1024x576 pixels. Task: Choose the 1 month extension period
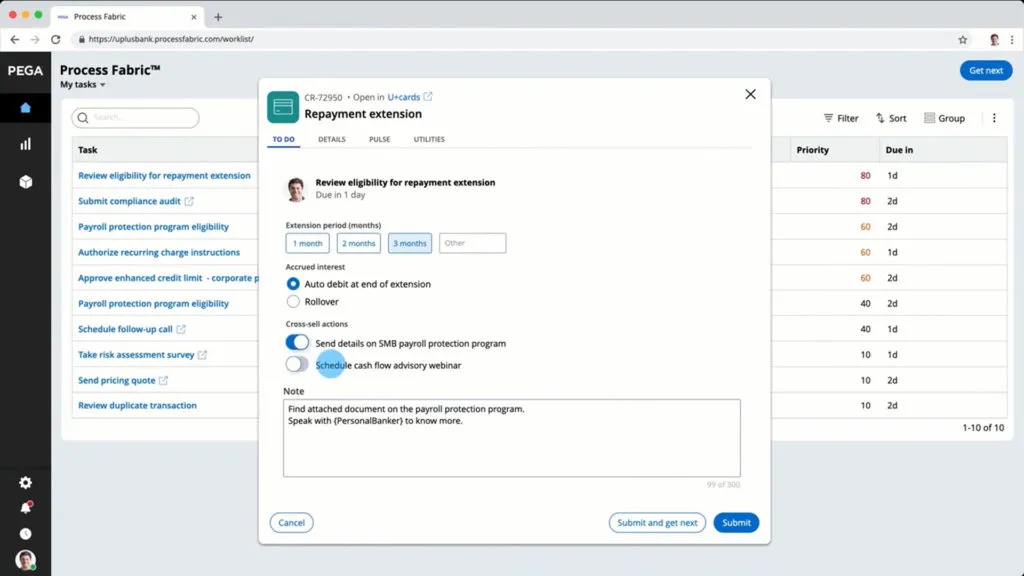click(x=308, y=243)
